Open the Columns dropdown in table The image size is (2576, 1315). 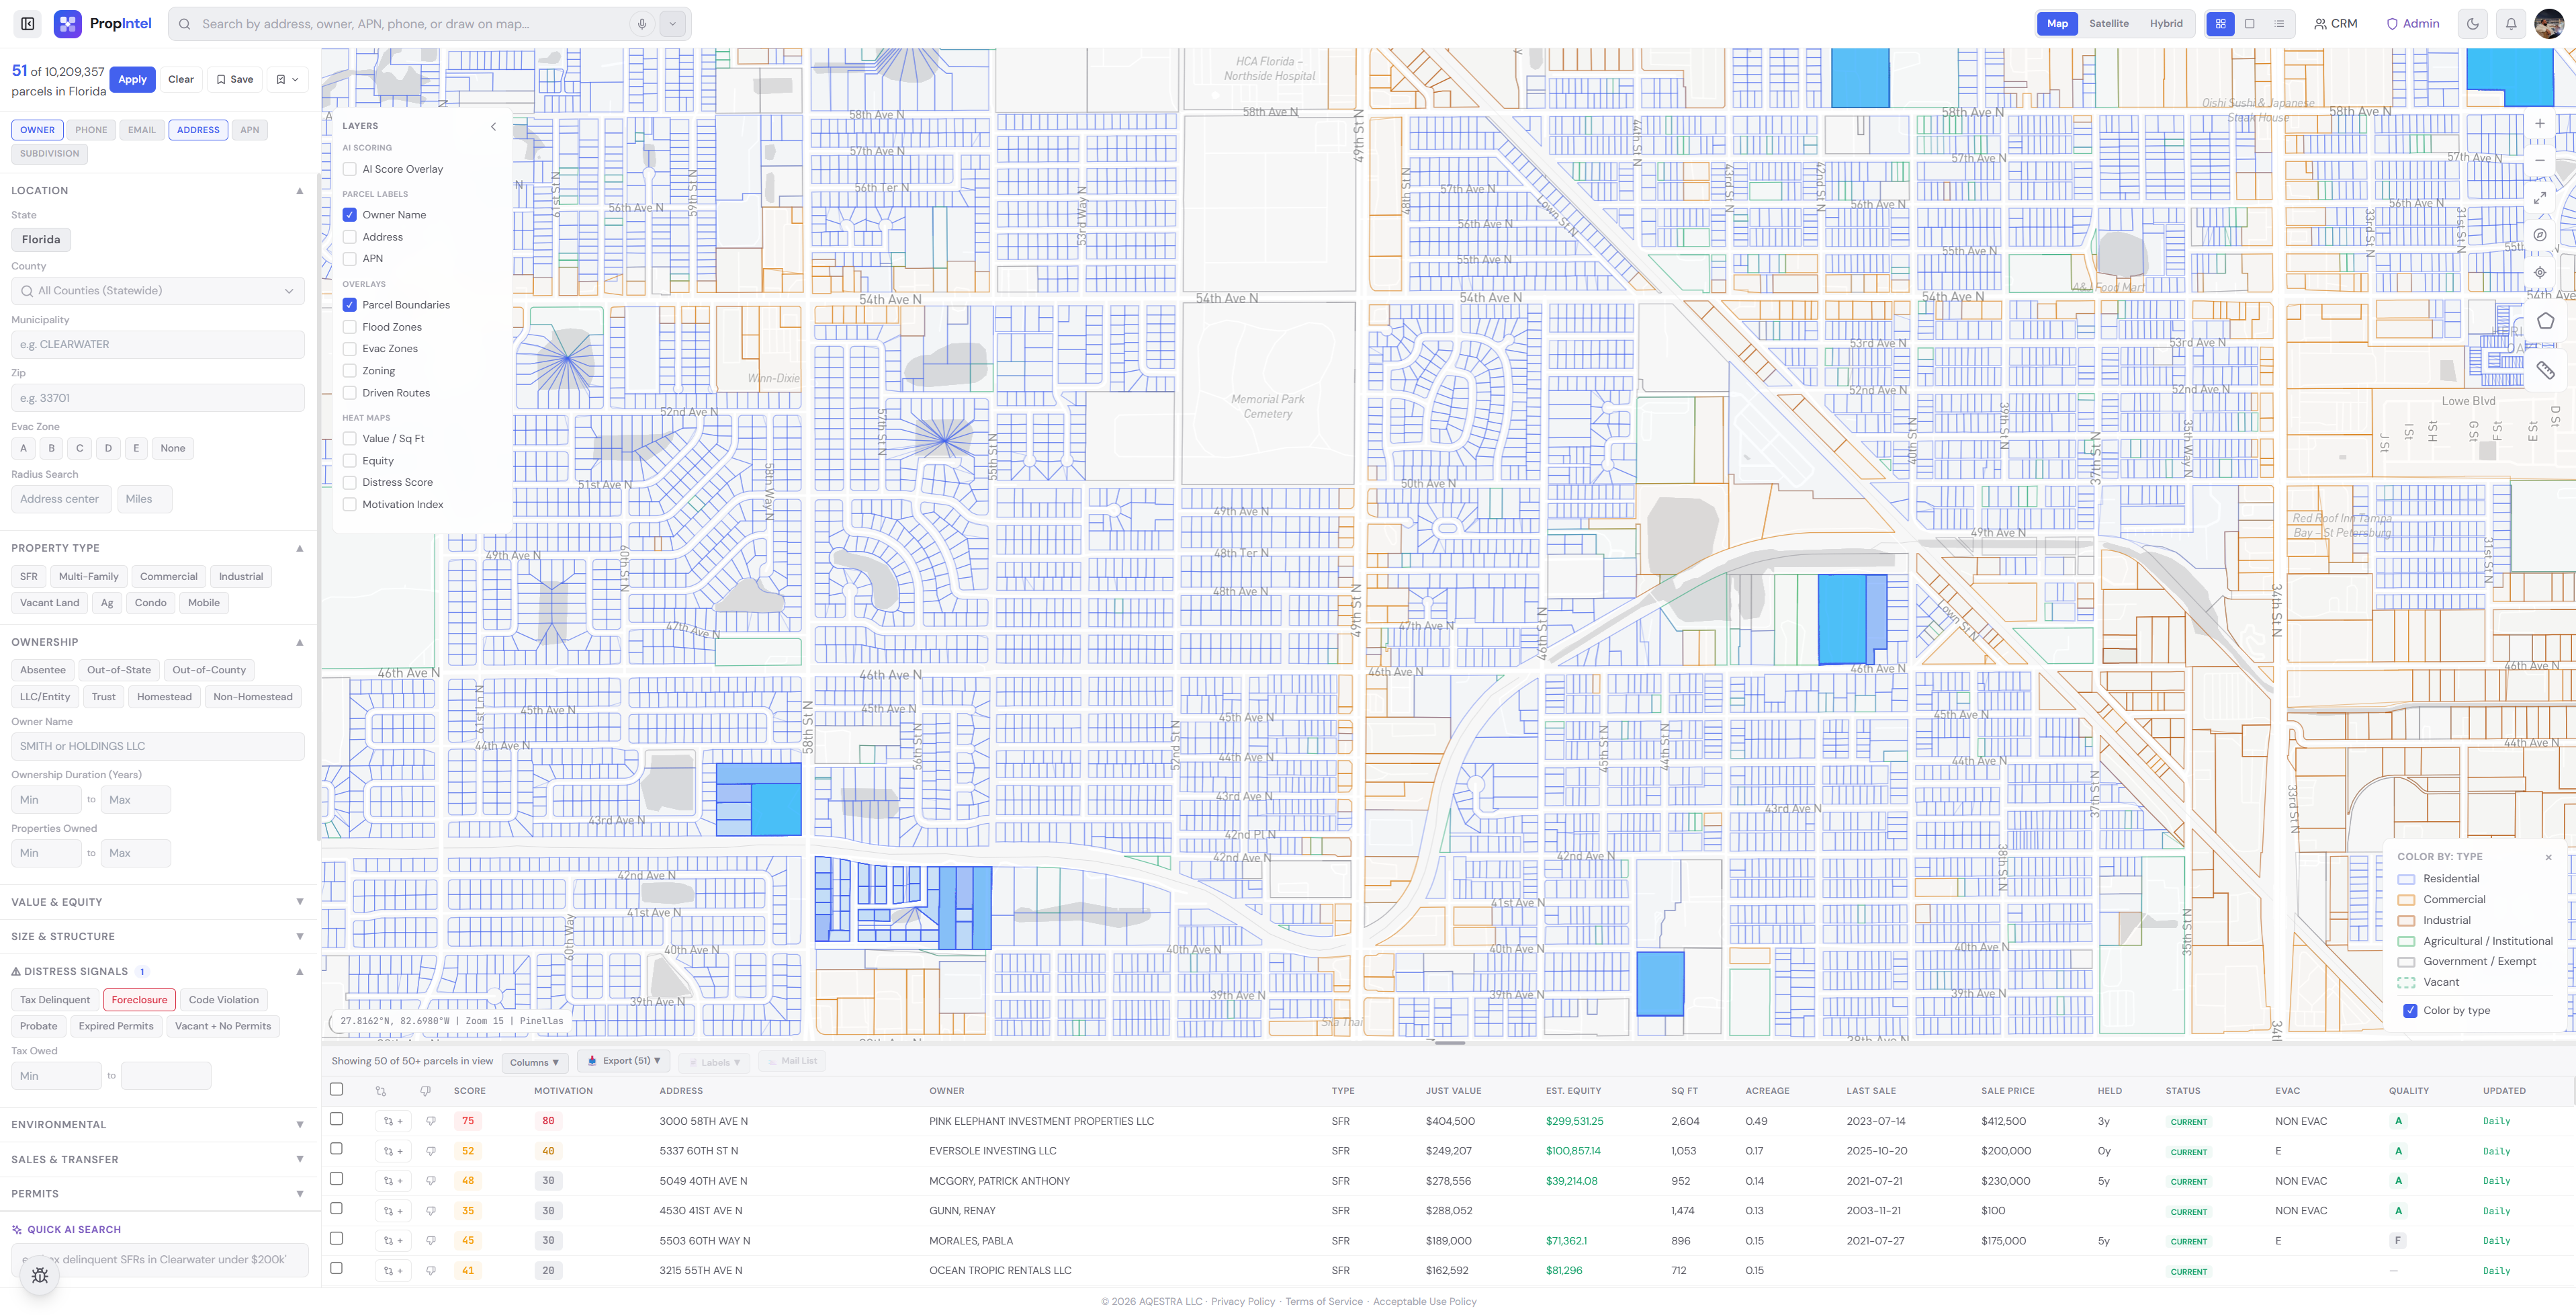[x=534, y=1062]
